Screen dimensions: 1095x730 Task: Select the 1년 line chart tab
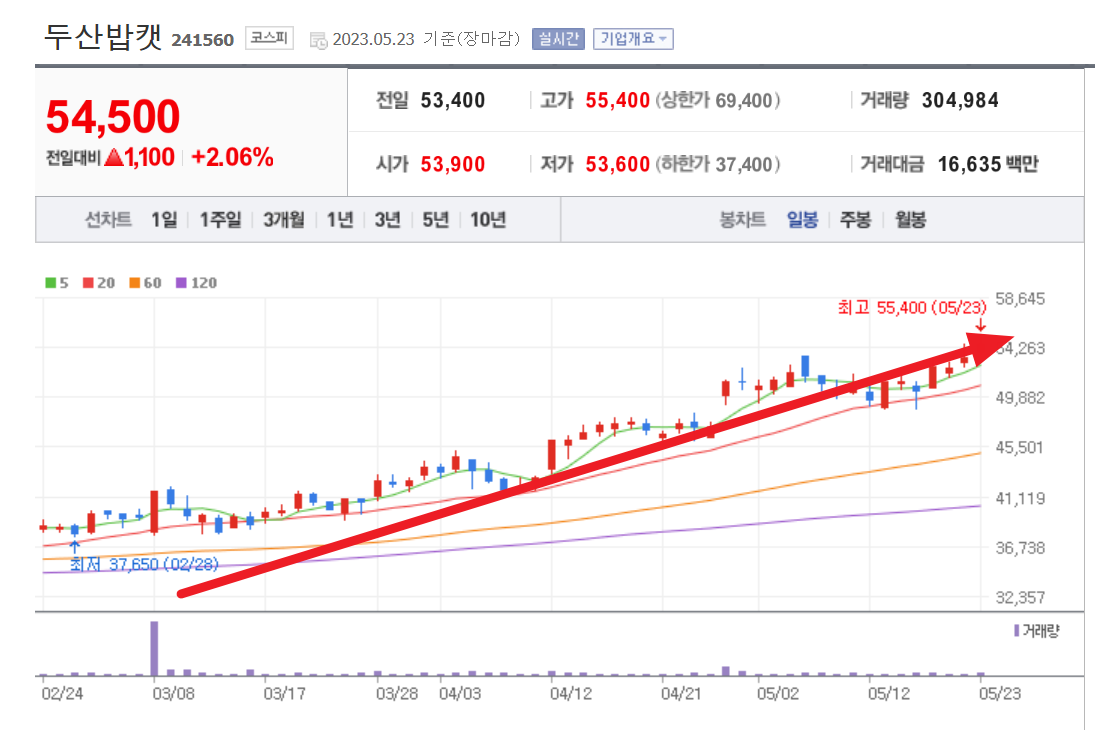pos(340,220)
